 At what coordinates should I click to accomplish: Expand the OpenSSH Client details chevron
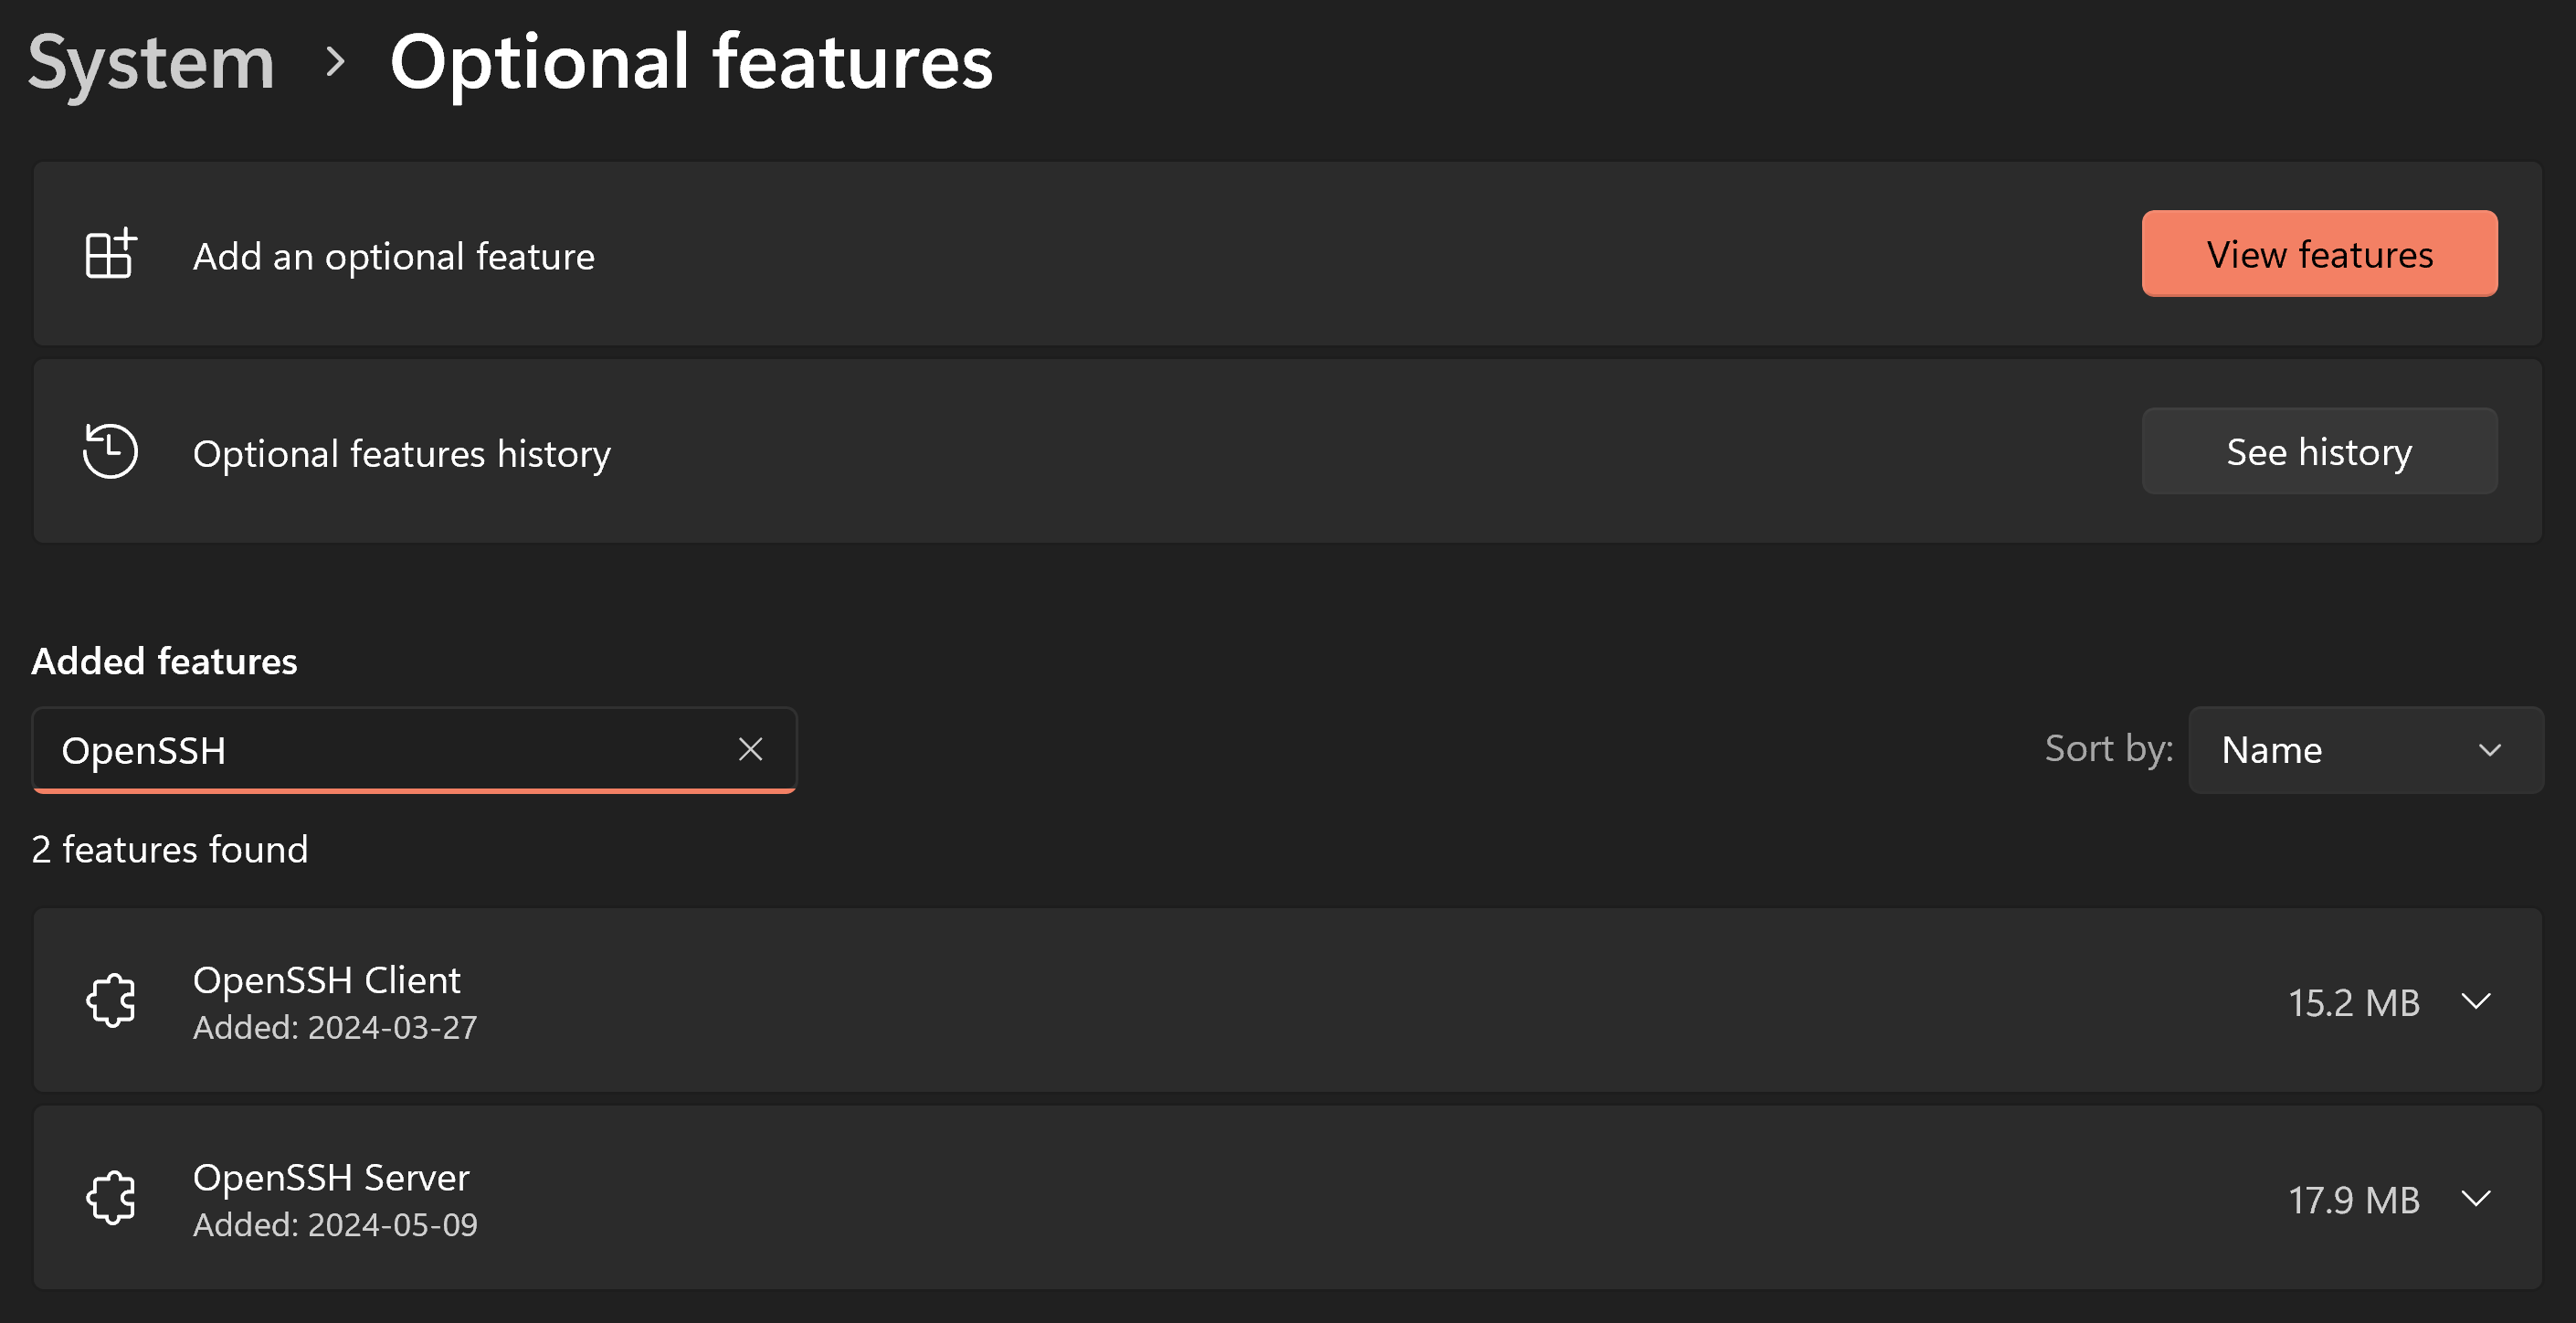[2477, 1001]
